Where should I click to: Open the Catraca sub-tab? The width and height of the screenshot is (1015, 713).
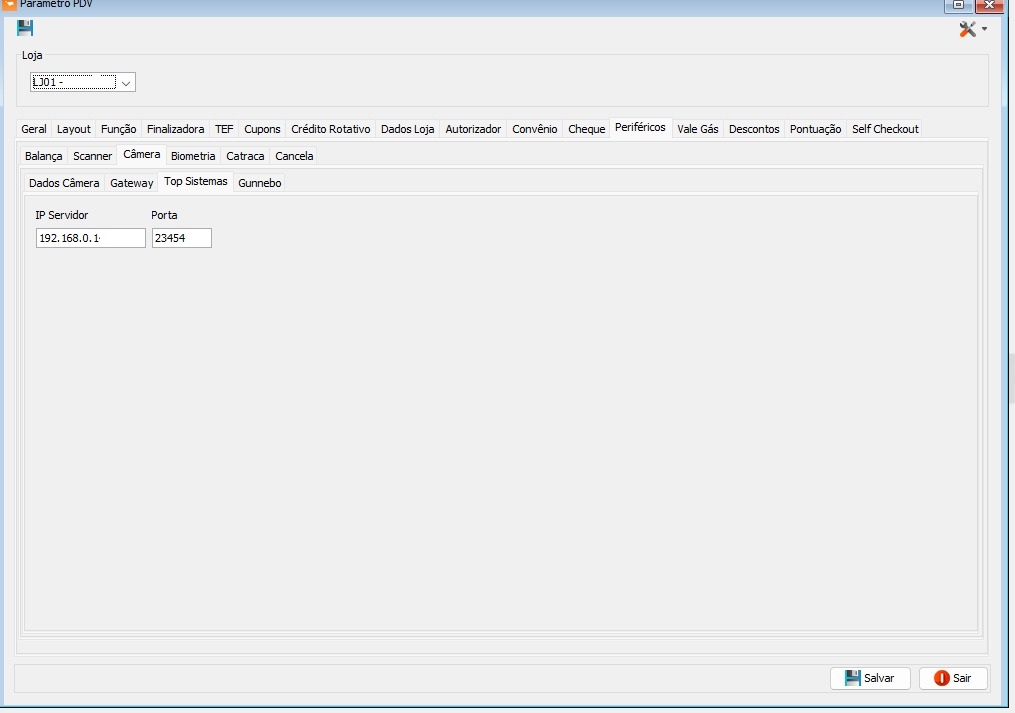245,156
